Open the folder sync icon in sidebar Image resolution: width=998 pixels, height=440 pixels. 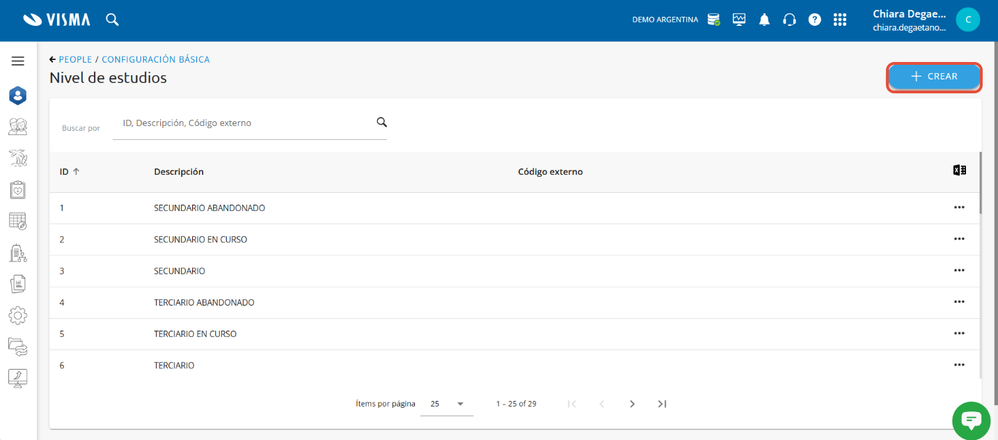(x=18, y=347)
